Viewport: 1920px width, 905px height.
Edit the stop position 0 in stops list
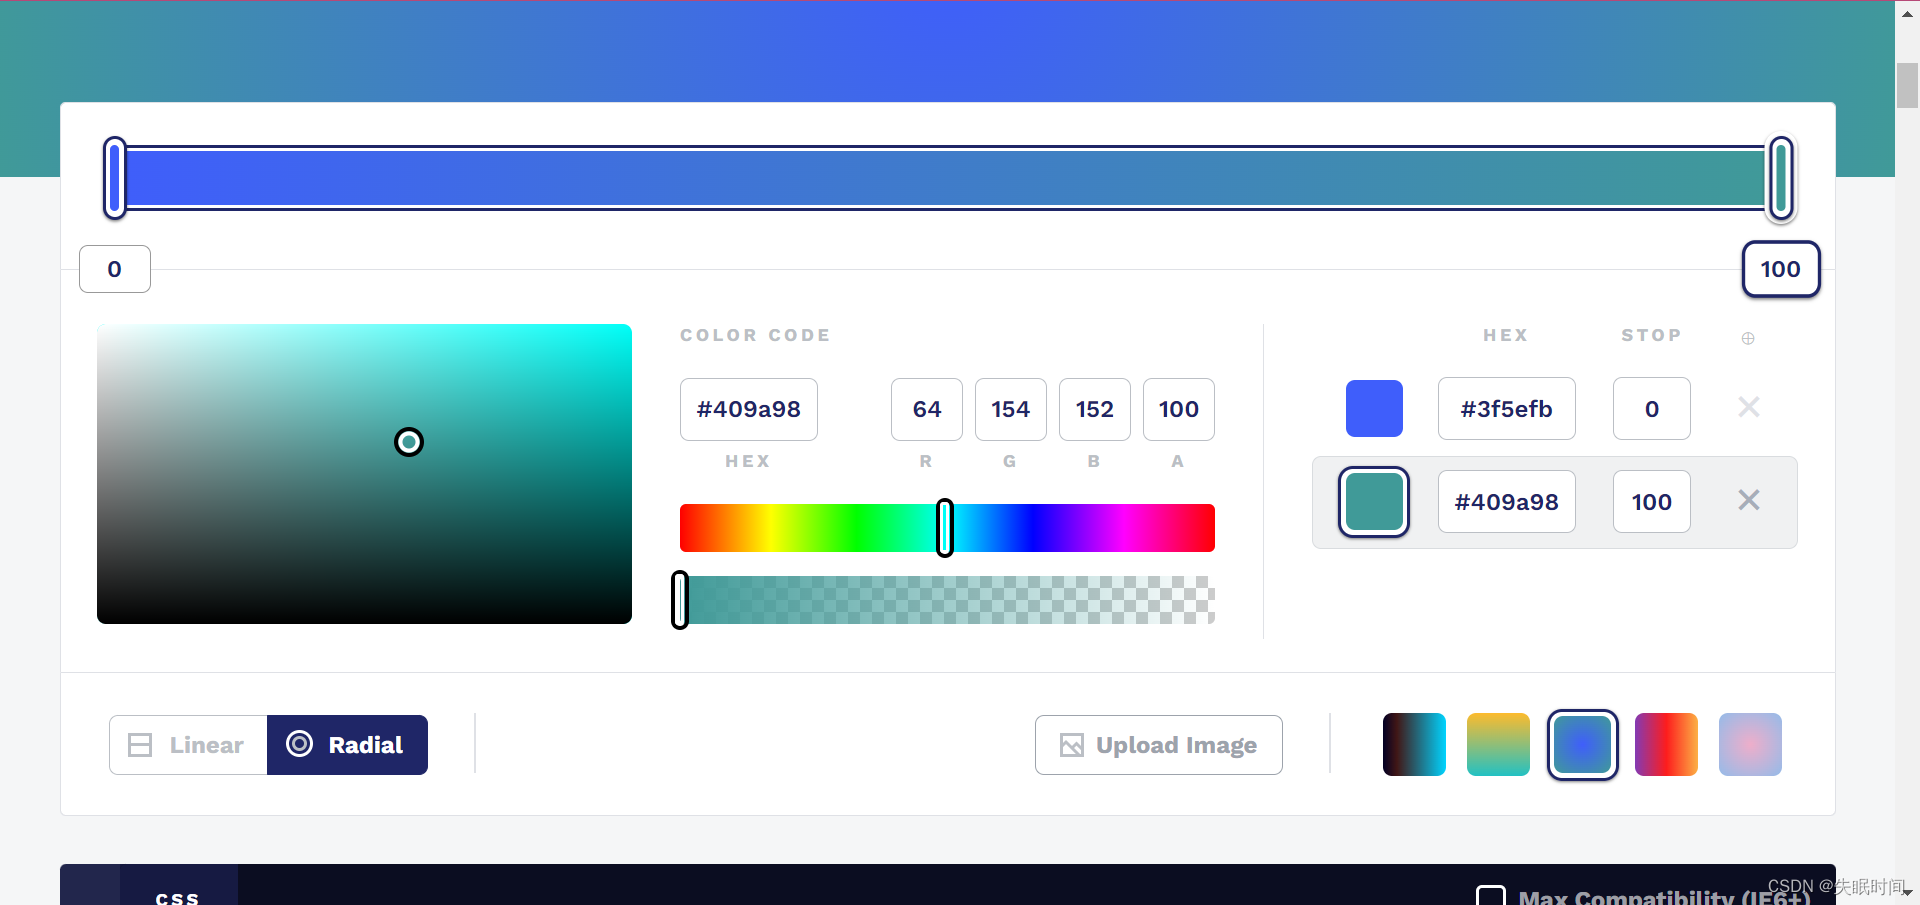click(x=1652, y=408)
